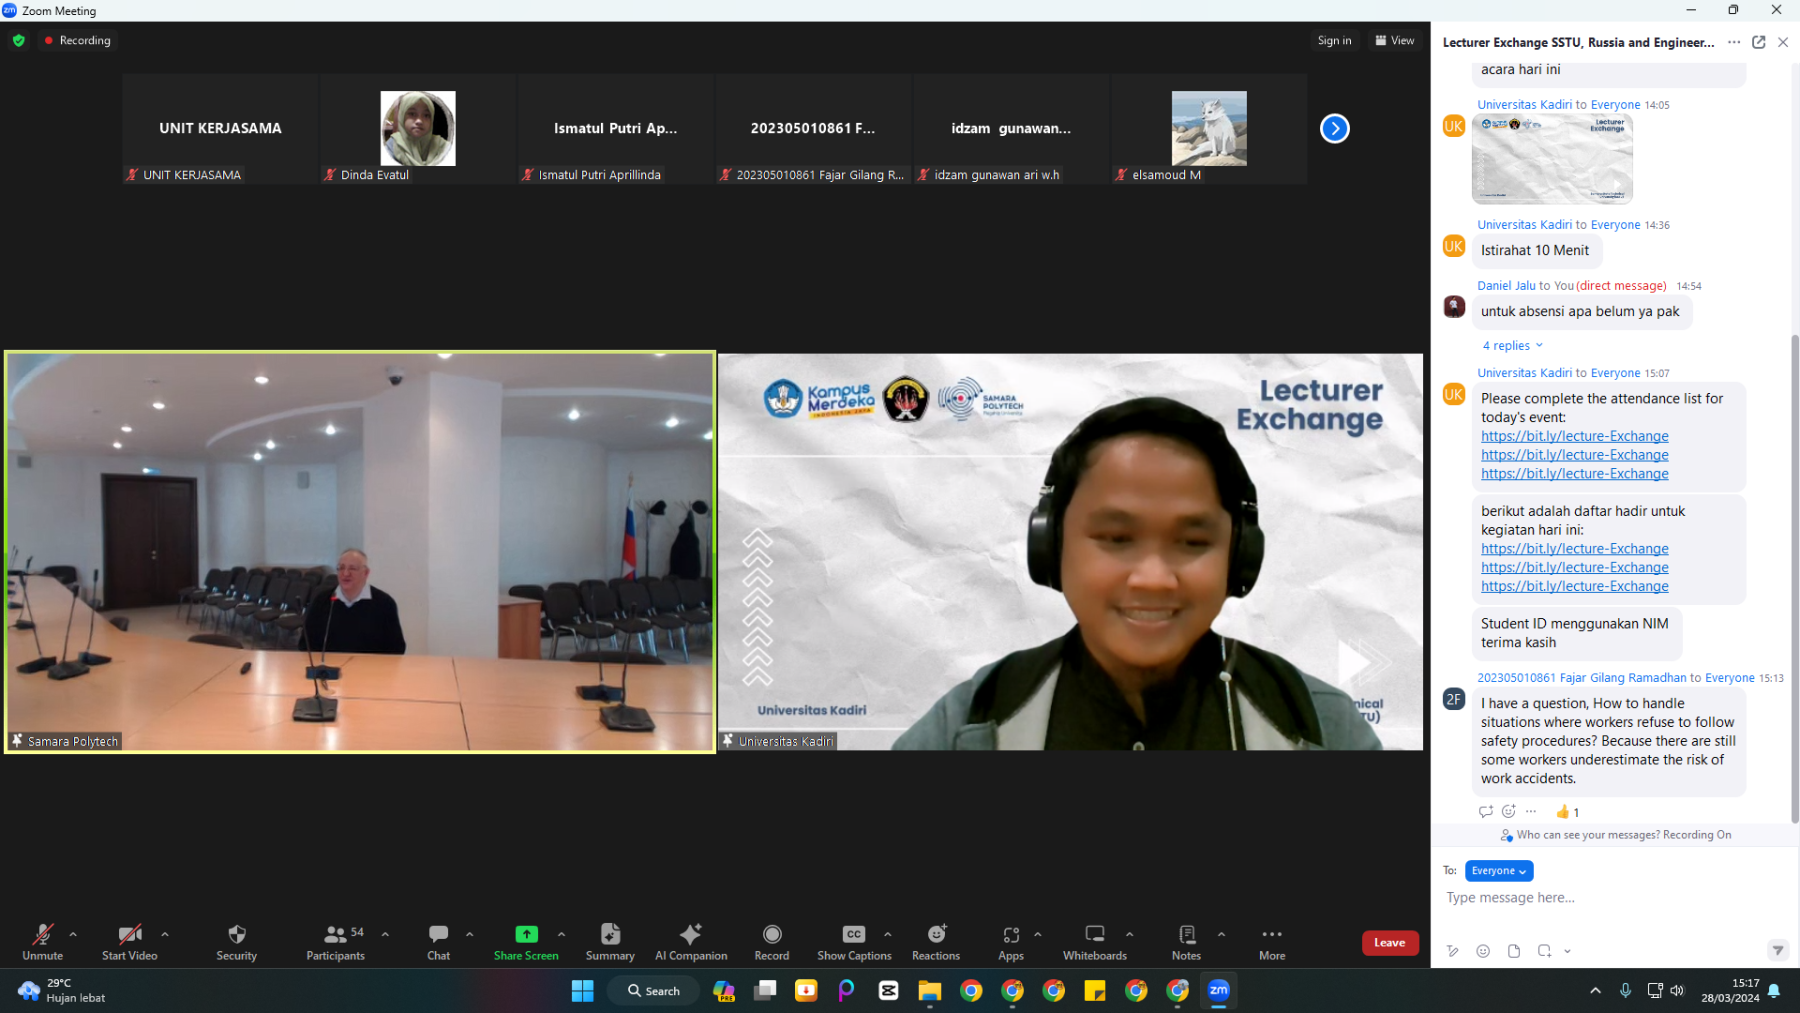Image resolution: width=1800 pixels, height=1013 pixels.
Task: Open screenshot capture in chat composer
Action: (x=1545, y=951)
